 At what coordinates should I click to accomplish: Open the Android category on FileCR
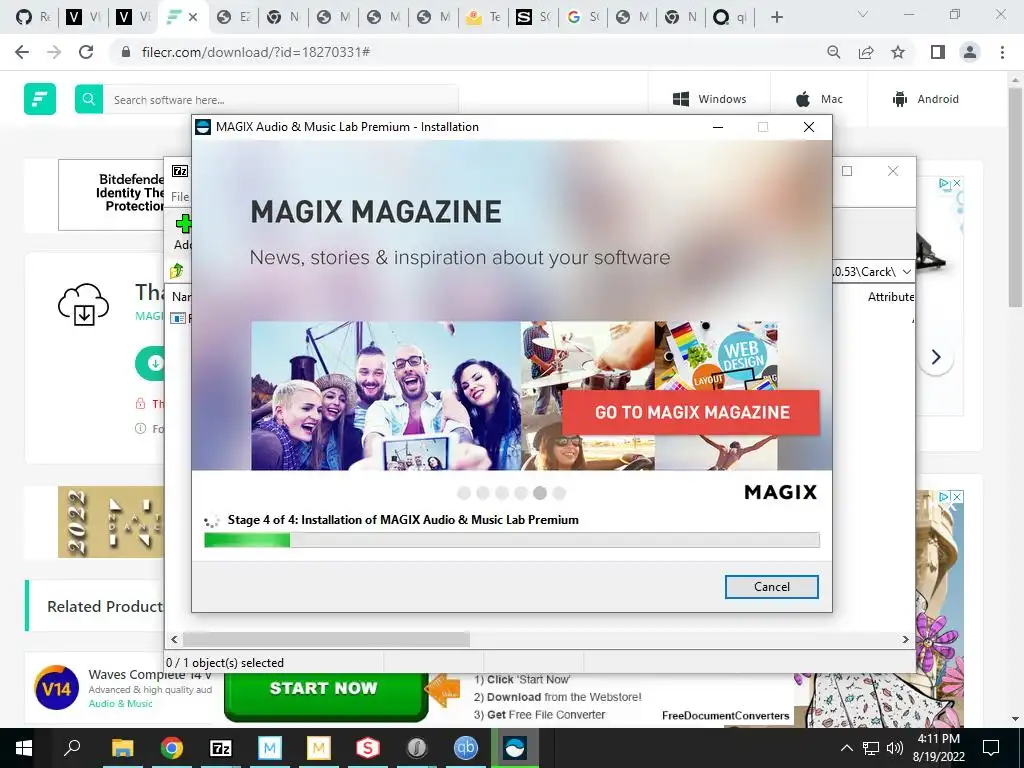coord(925,99)
